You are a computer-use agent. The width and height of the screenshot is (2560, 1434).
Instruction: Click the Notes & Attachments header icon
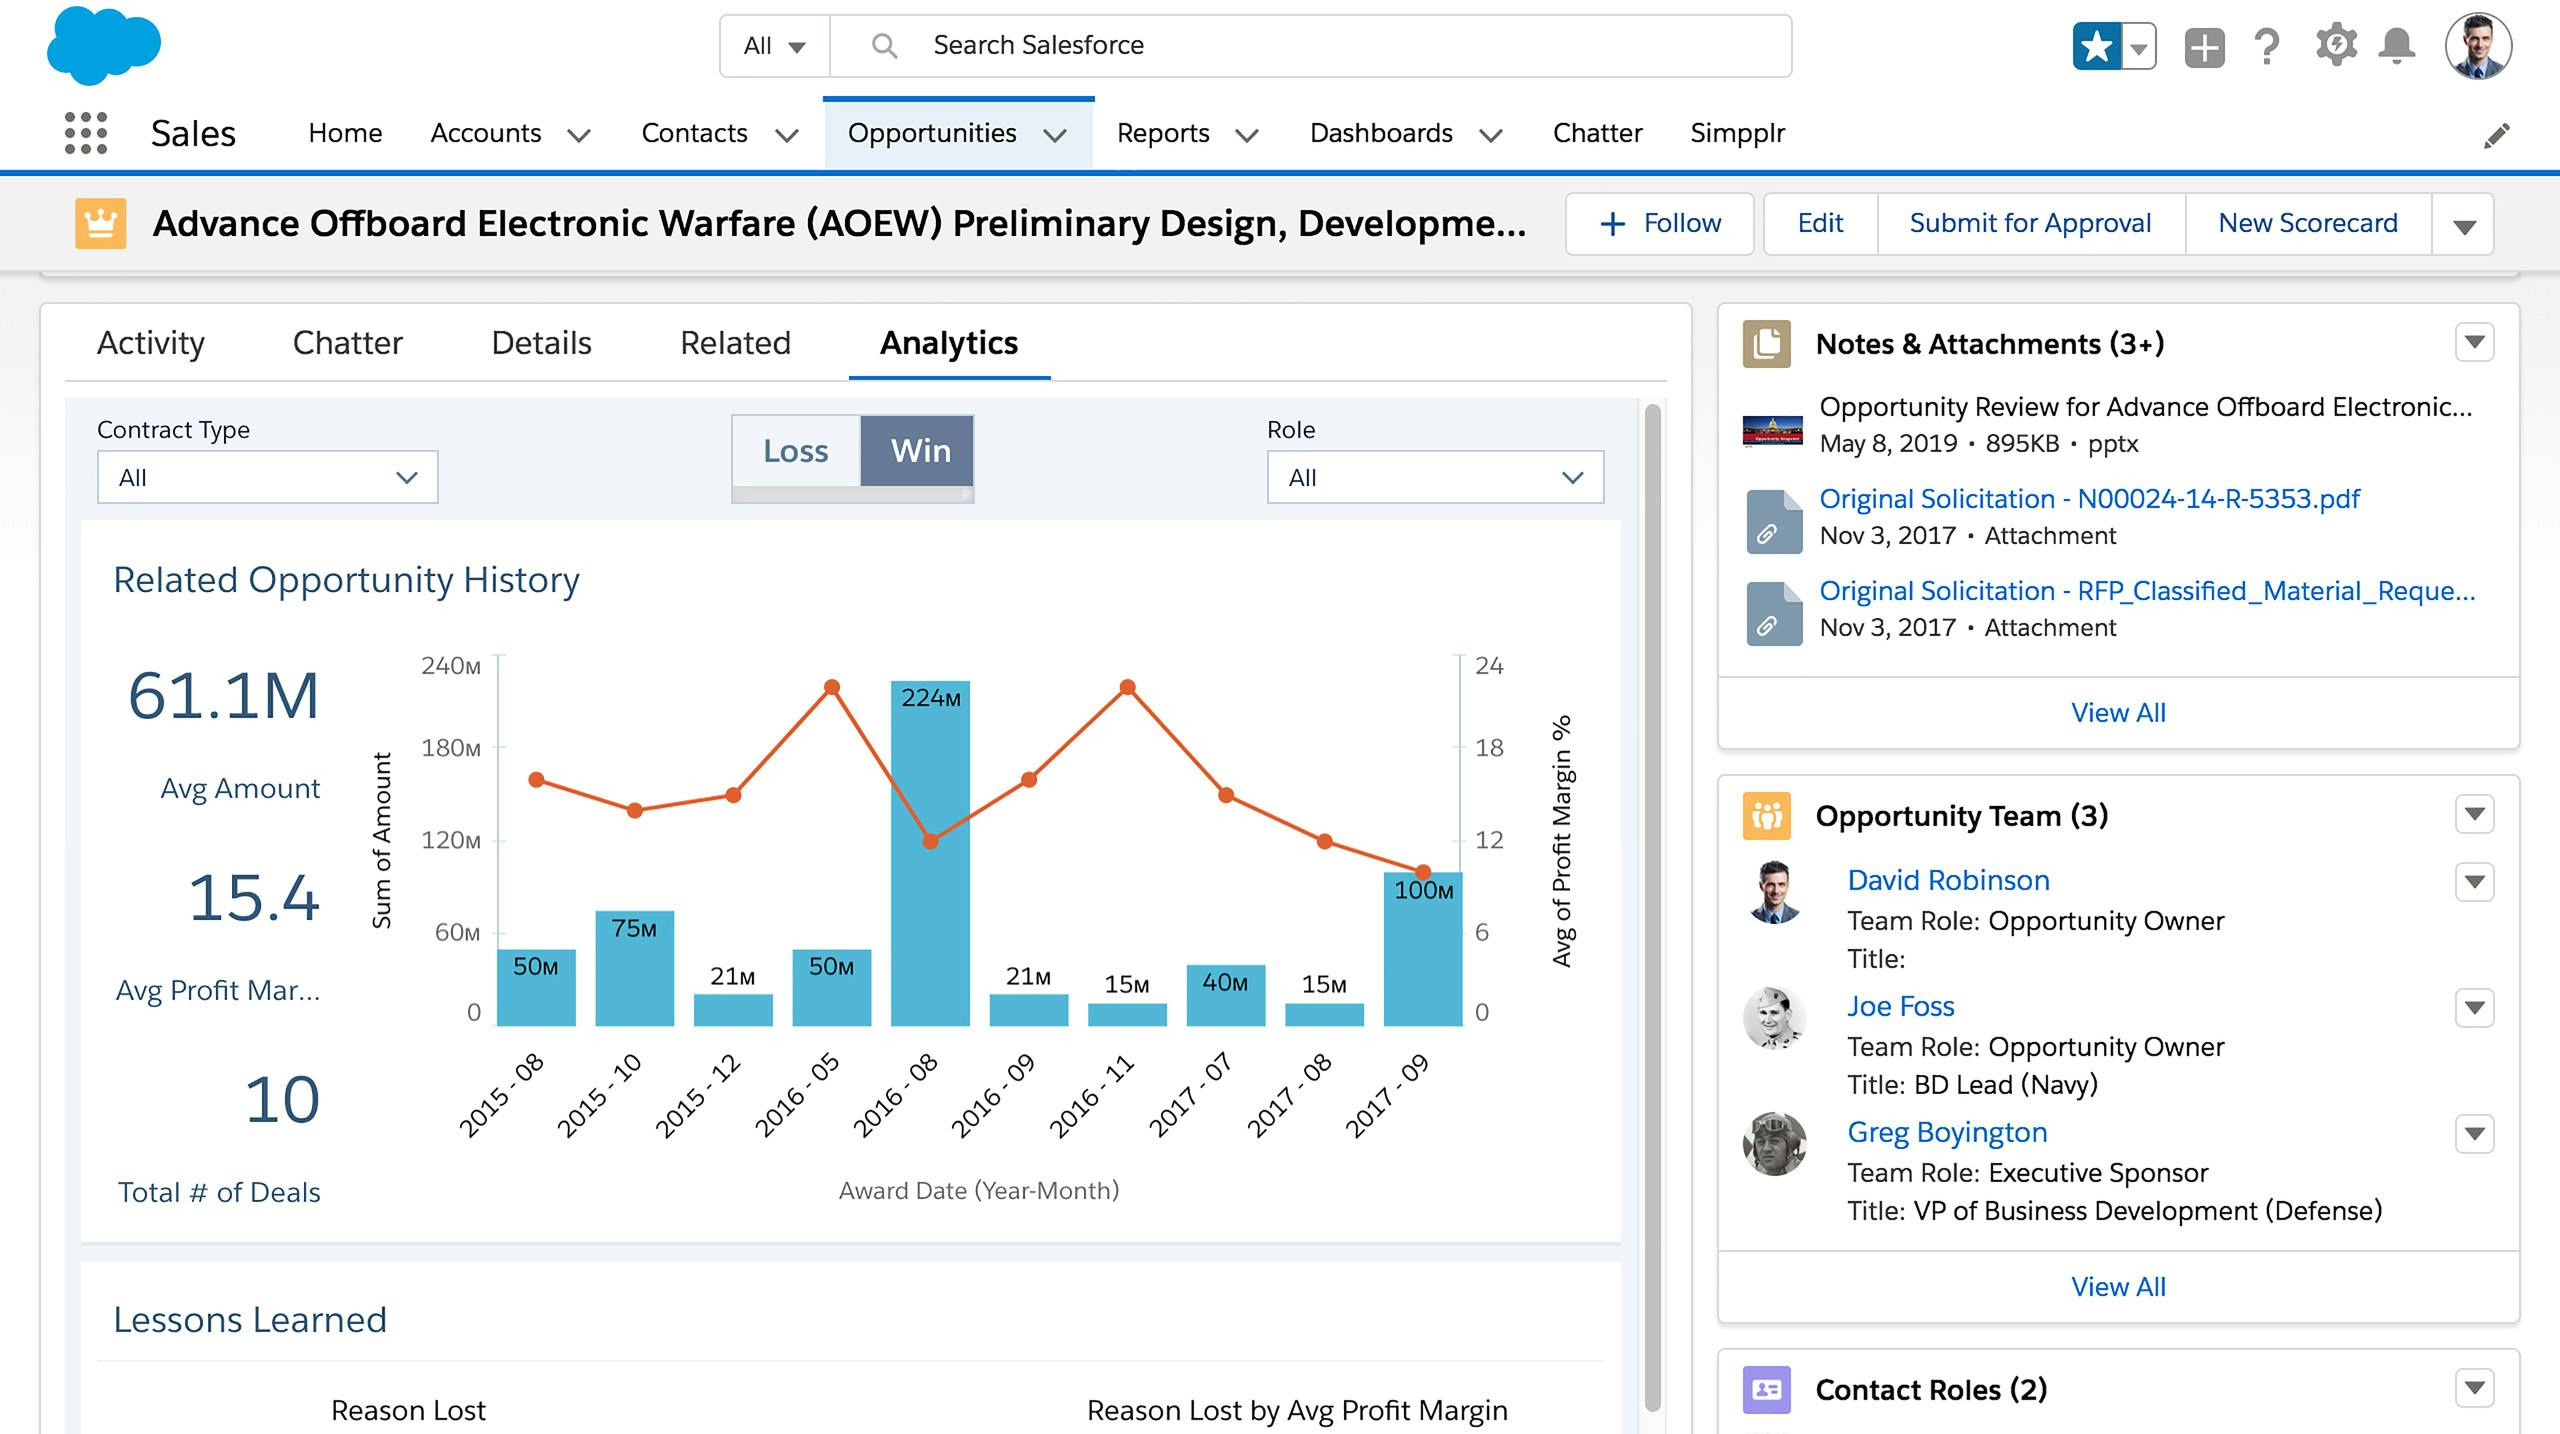[1766, 344]
